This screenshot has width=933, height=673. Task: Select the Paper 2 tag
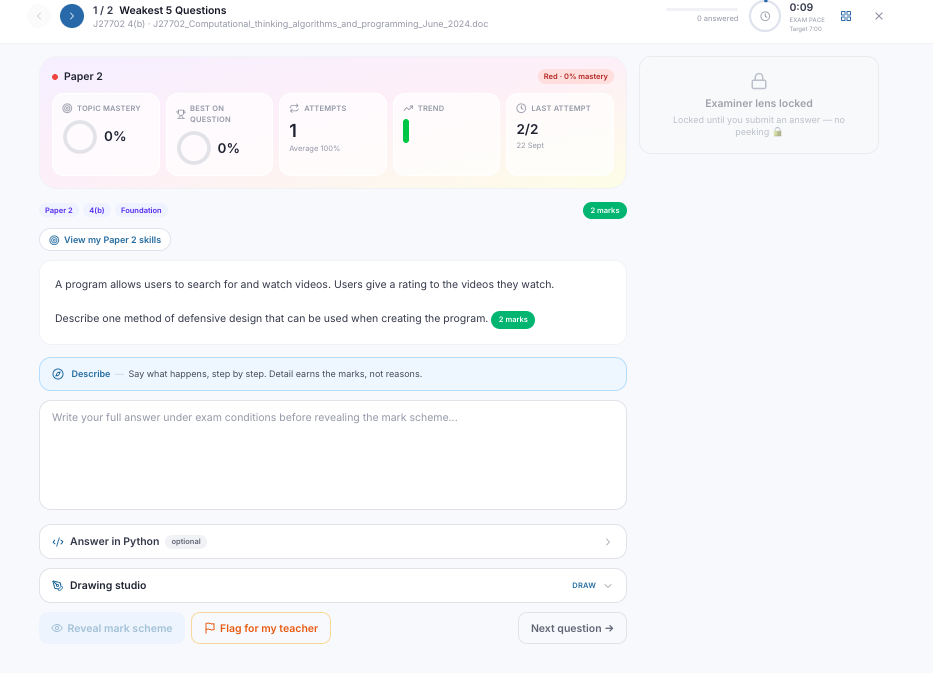point(58,211)
